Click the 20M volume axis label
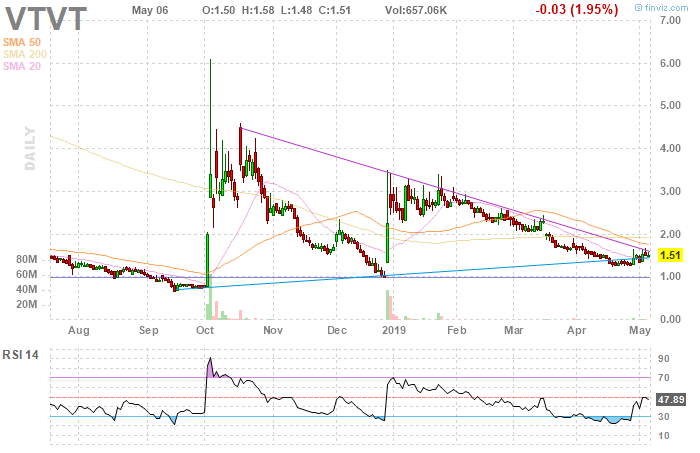The image size is (700, 453). pos(26,304)
